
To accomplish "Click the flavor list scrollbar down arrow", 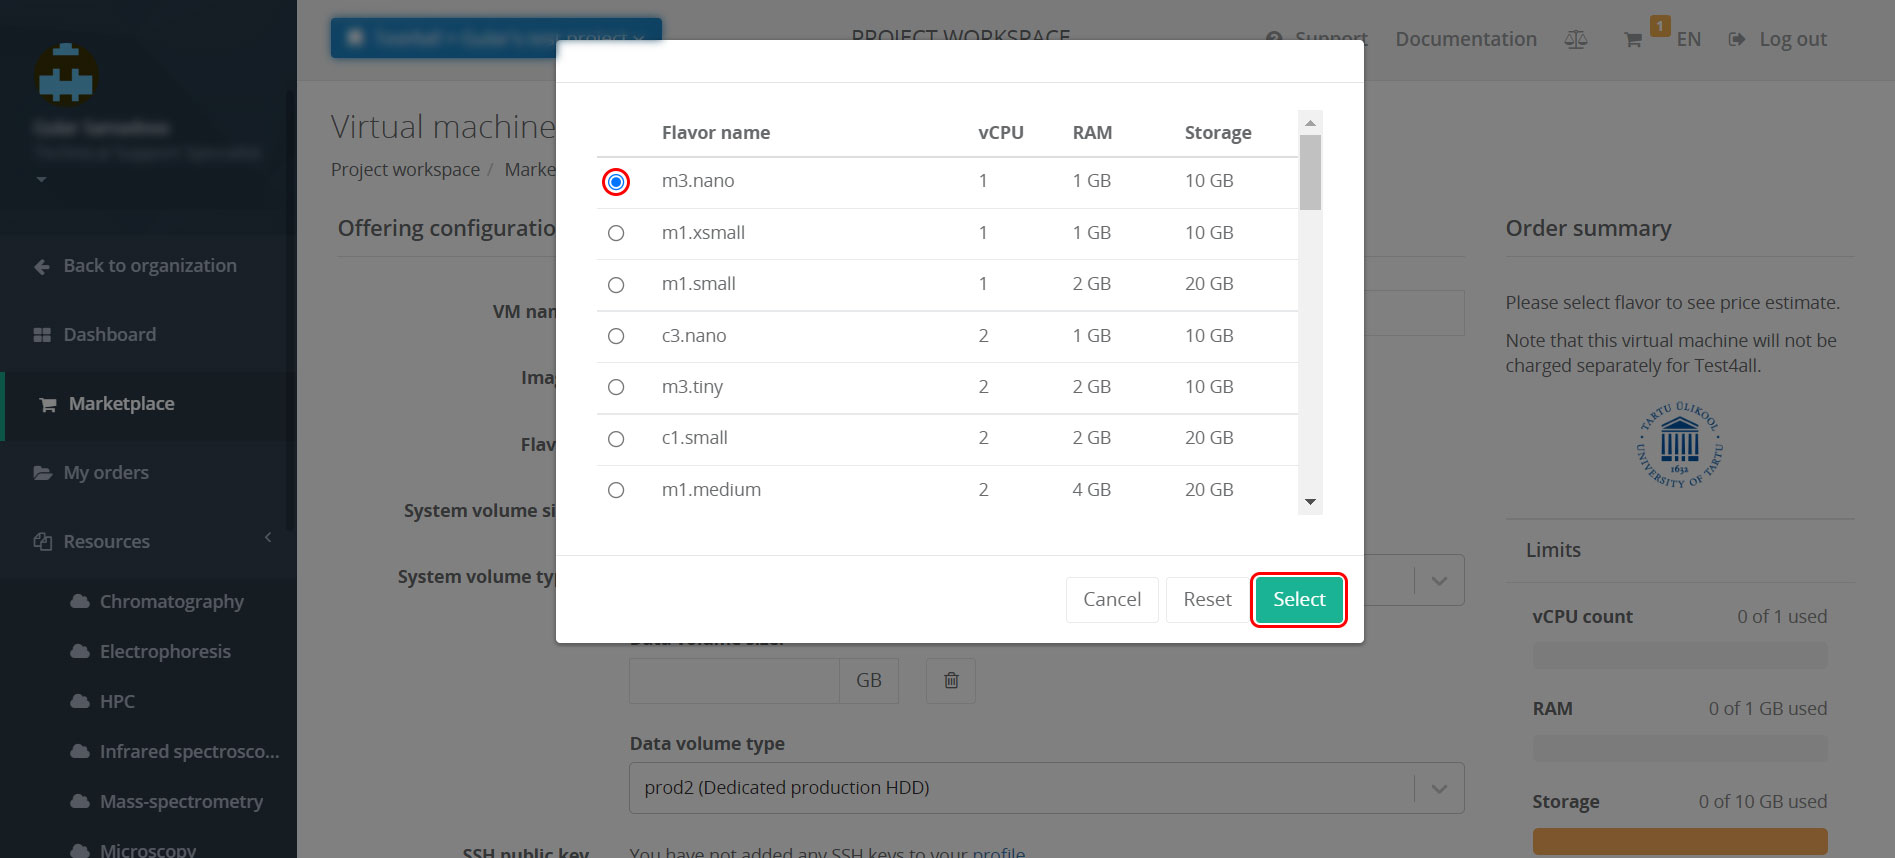I will click(x=1310, y=502).
